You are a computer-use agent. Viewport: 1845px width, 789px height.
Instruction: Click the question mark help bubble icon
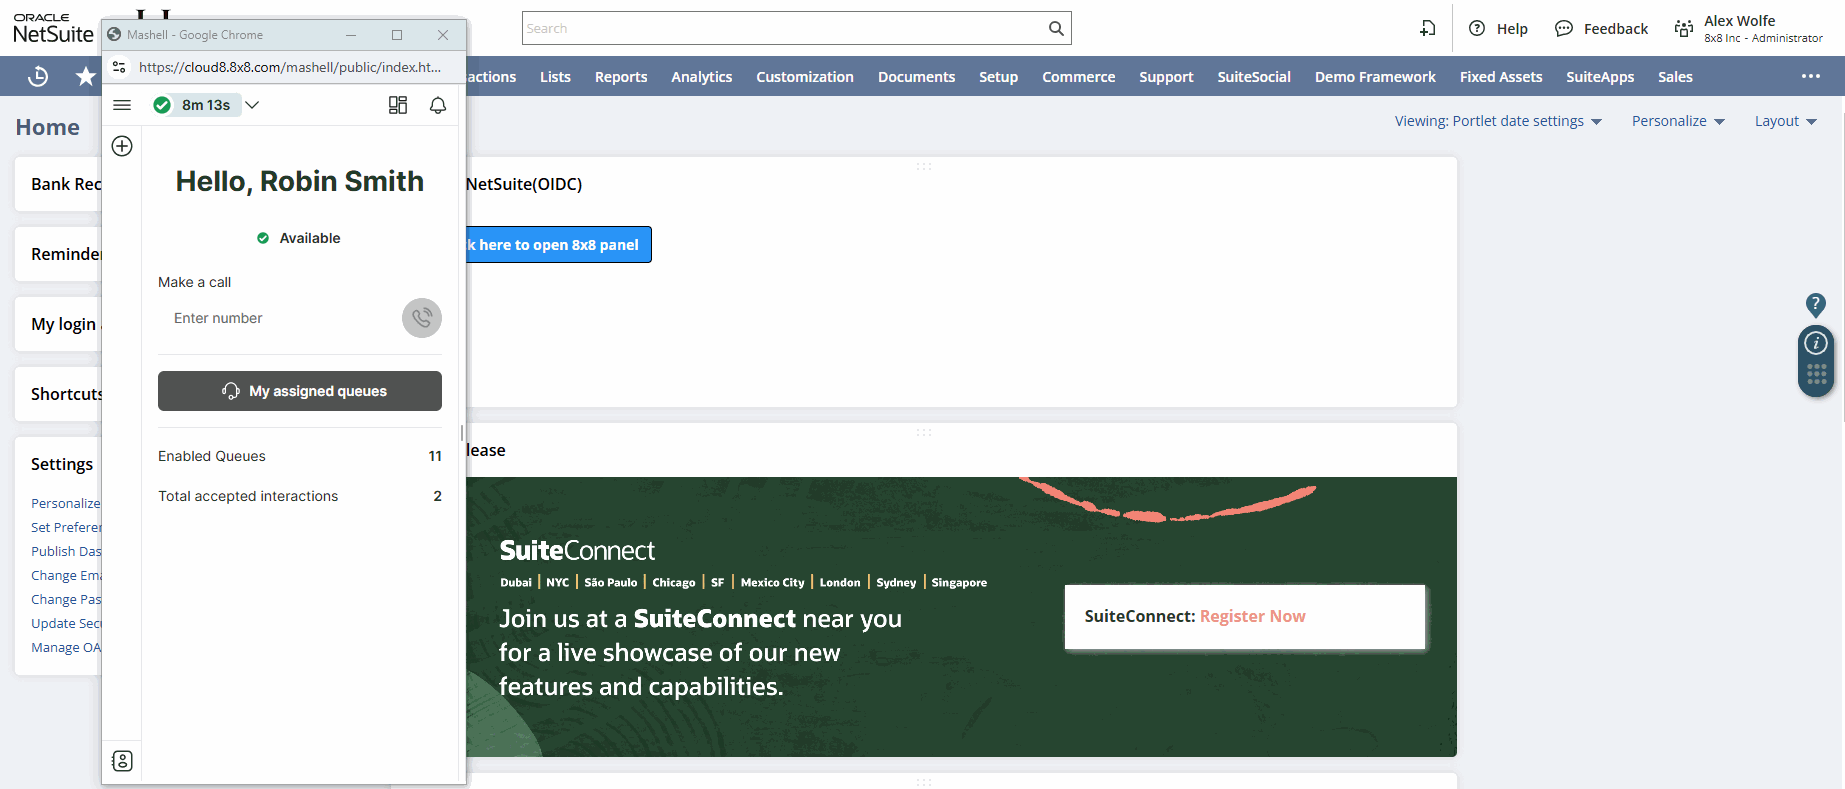coord(1816,305)
